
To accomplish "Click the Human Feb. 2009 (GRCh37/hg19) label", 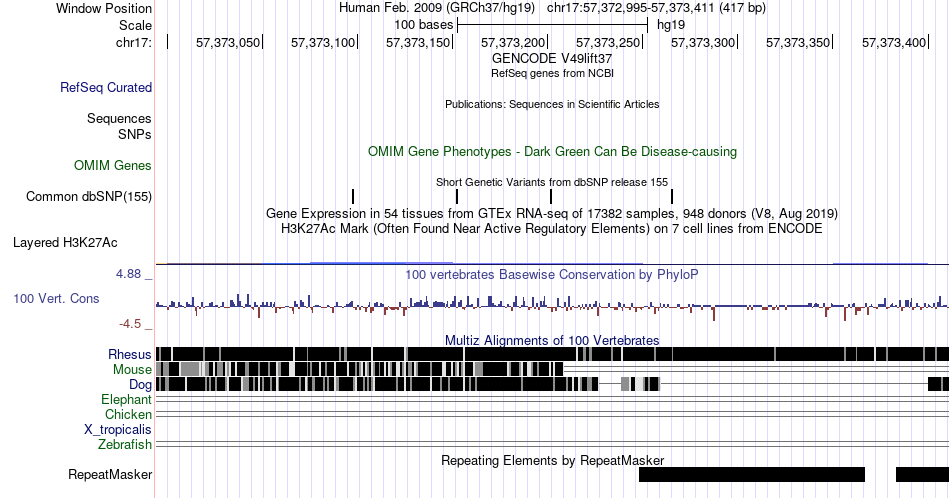I will [x=437, y=8].
